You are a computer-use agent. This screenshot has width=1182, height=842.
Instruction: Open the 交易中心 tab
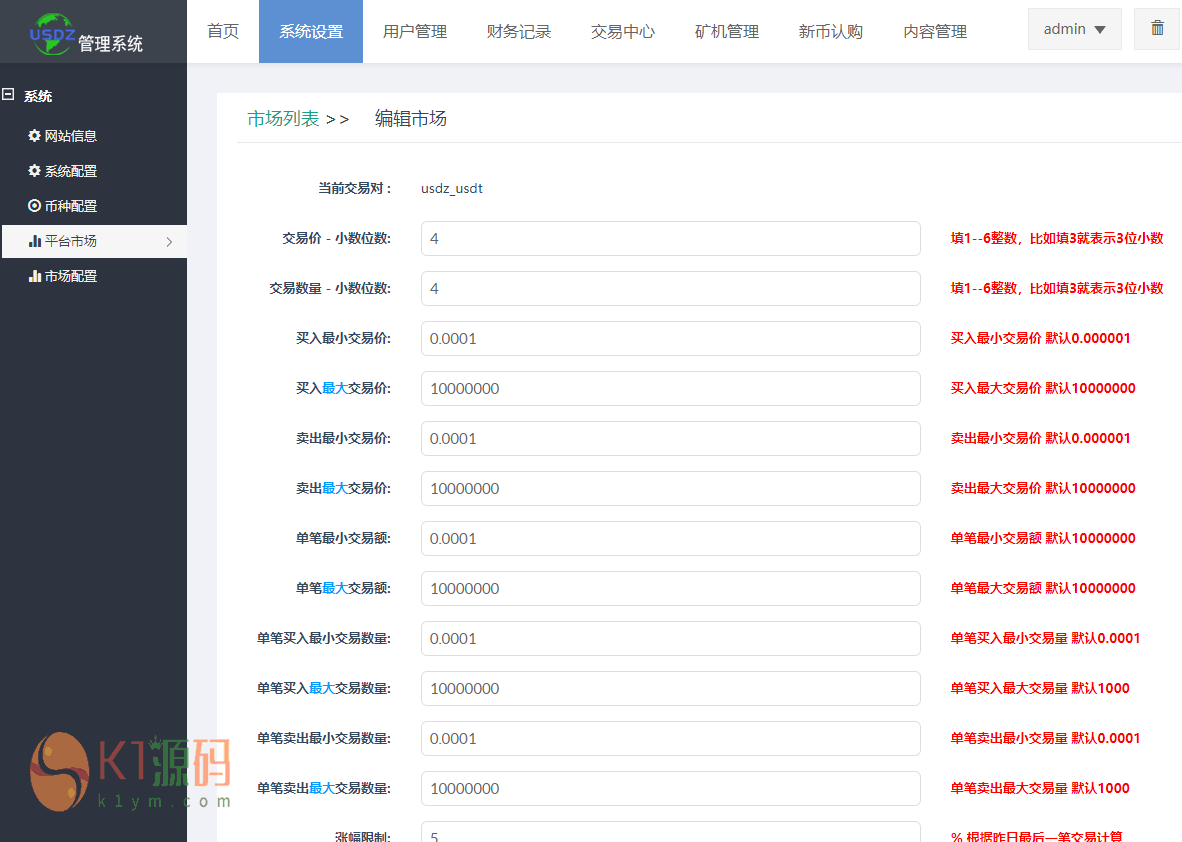(623, 31)
